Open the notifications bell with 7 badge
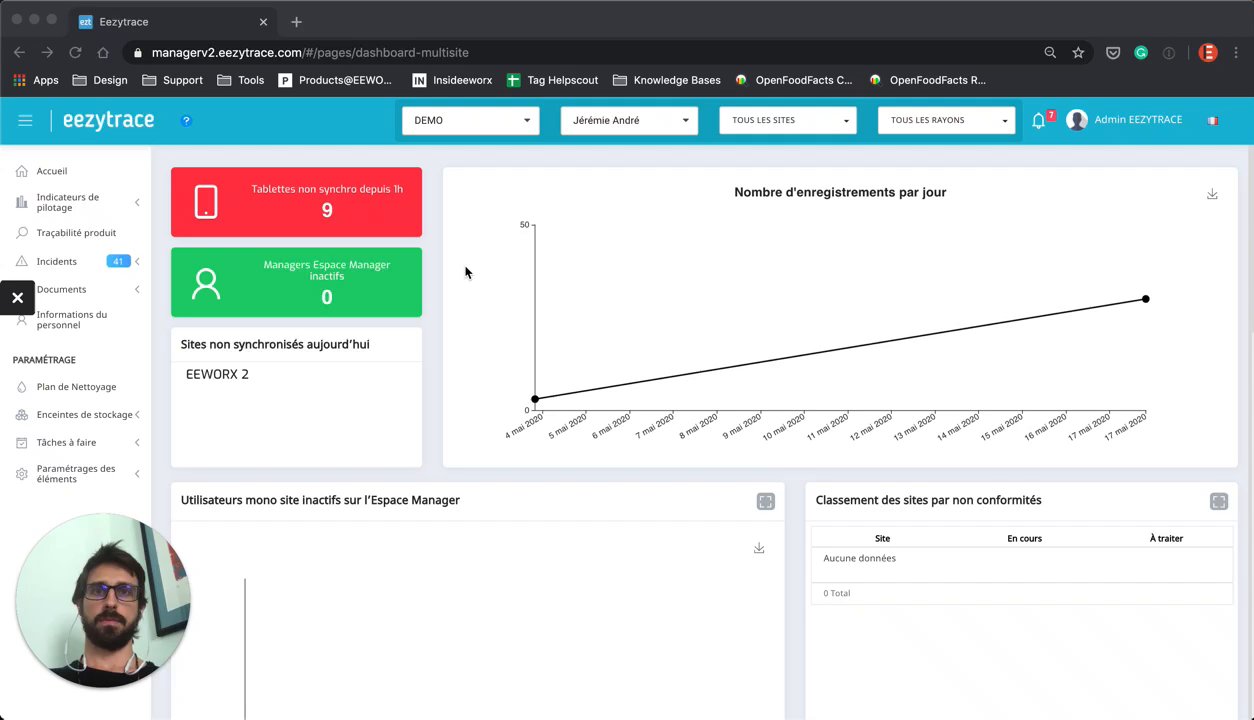 pos(1038,120)
